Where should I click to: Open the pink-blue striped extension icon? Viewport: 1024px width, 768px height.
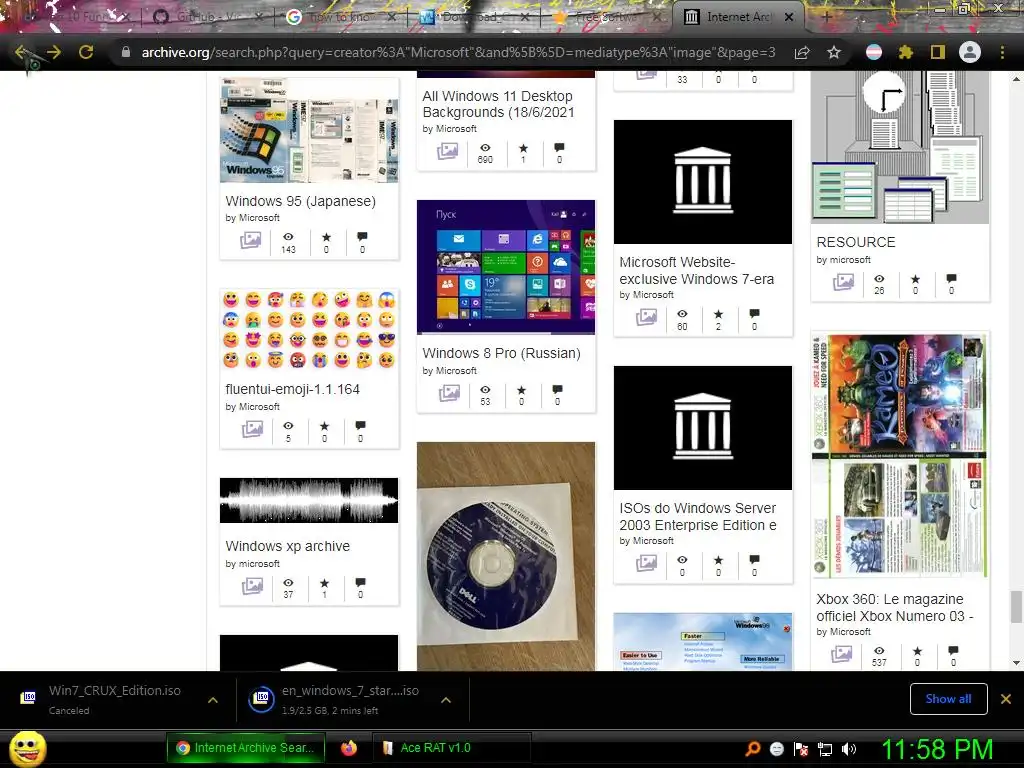click(873, 52)
